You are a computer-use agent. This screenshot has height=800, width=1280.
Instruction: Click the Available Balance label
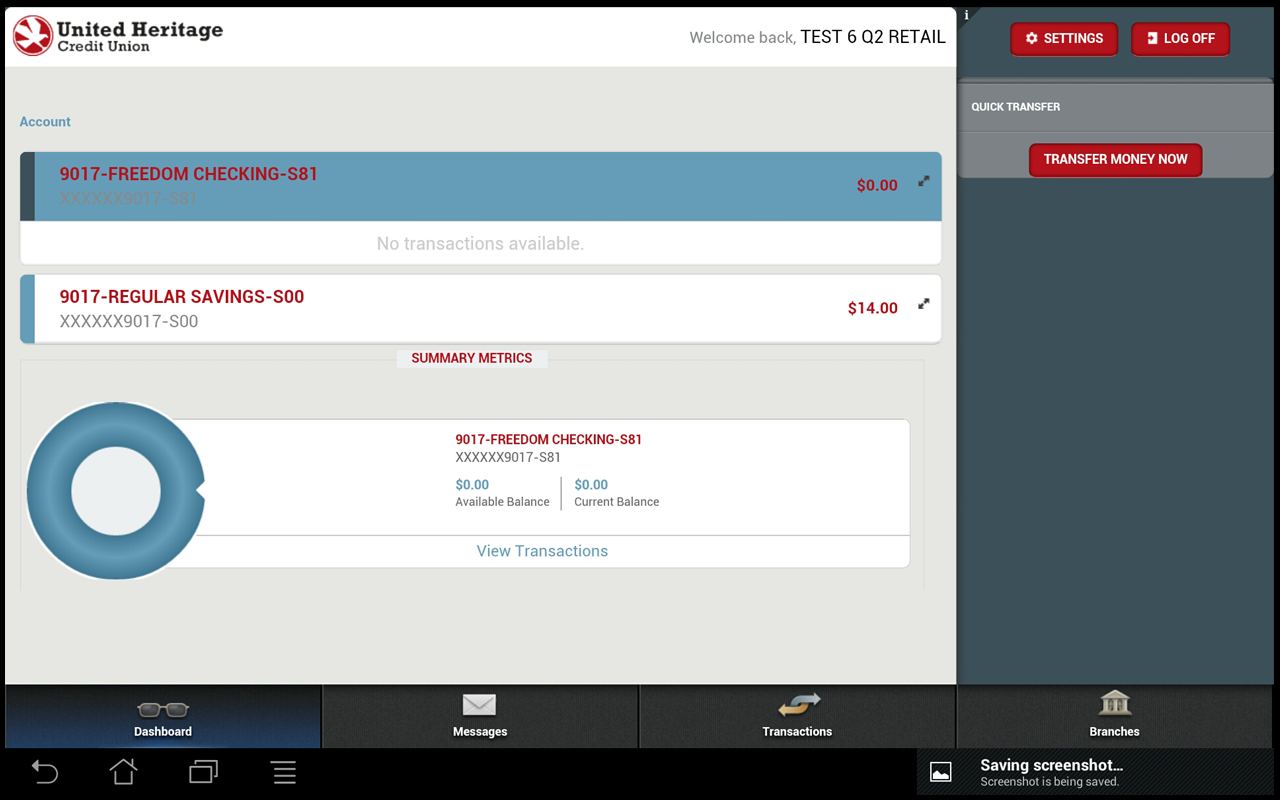(x=503, y=502)
